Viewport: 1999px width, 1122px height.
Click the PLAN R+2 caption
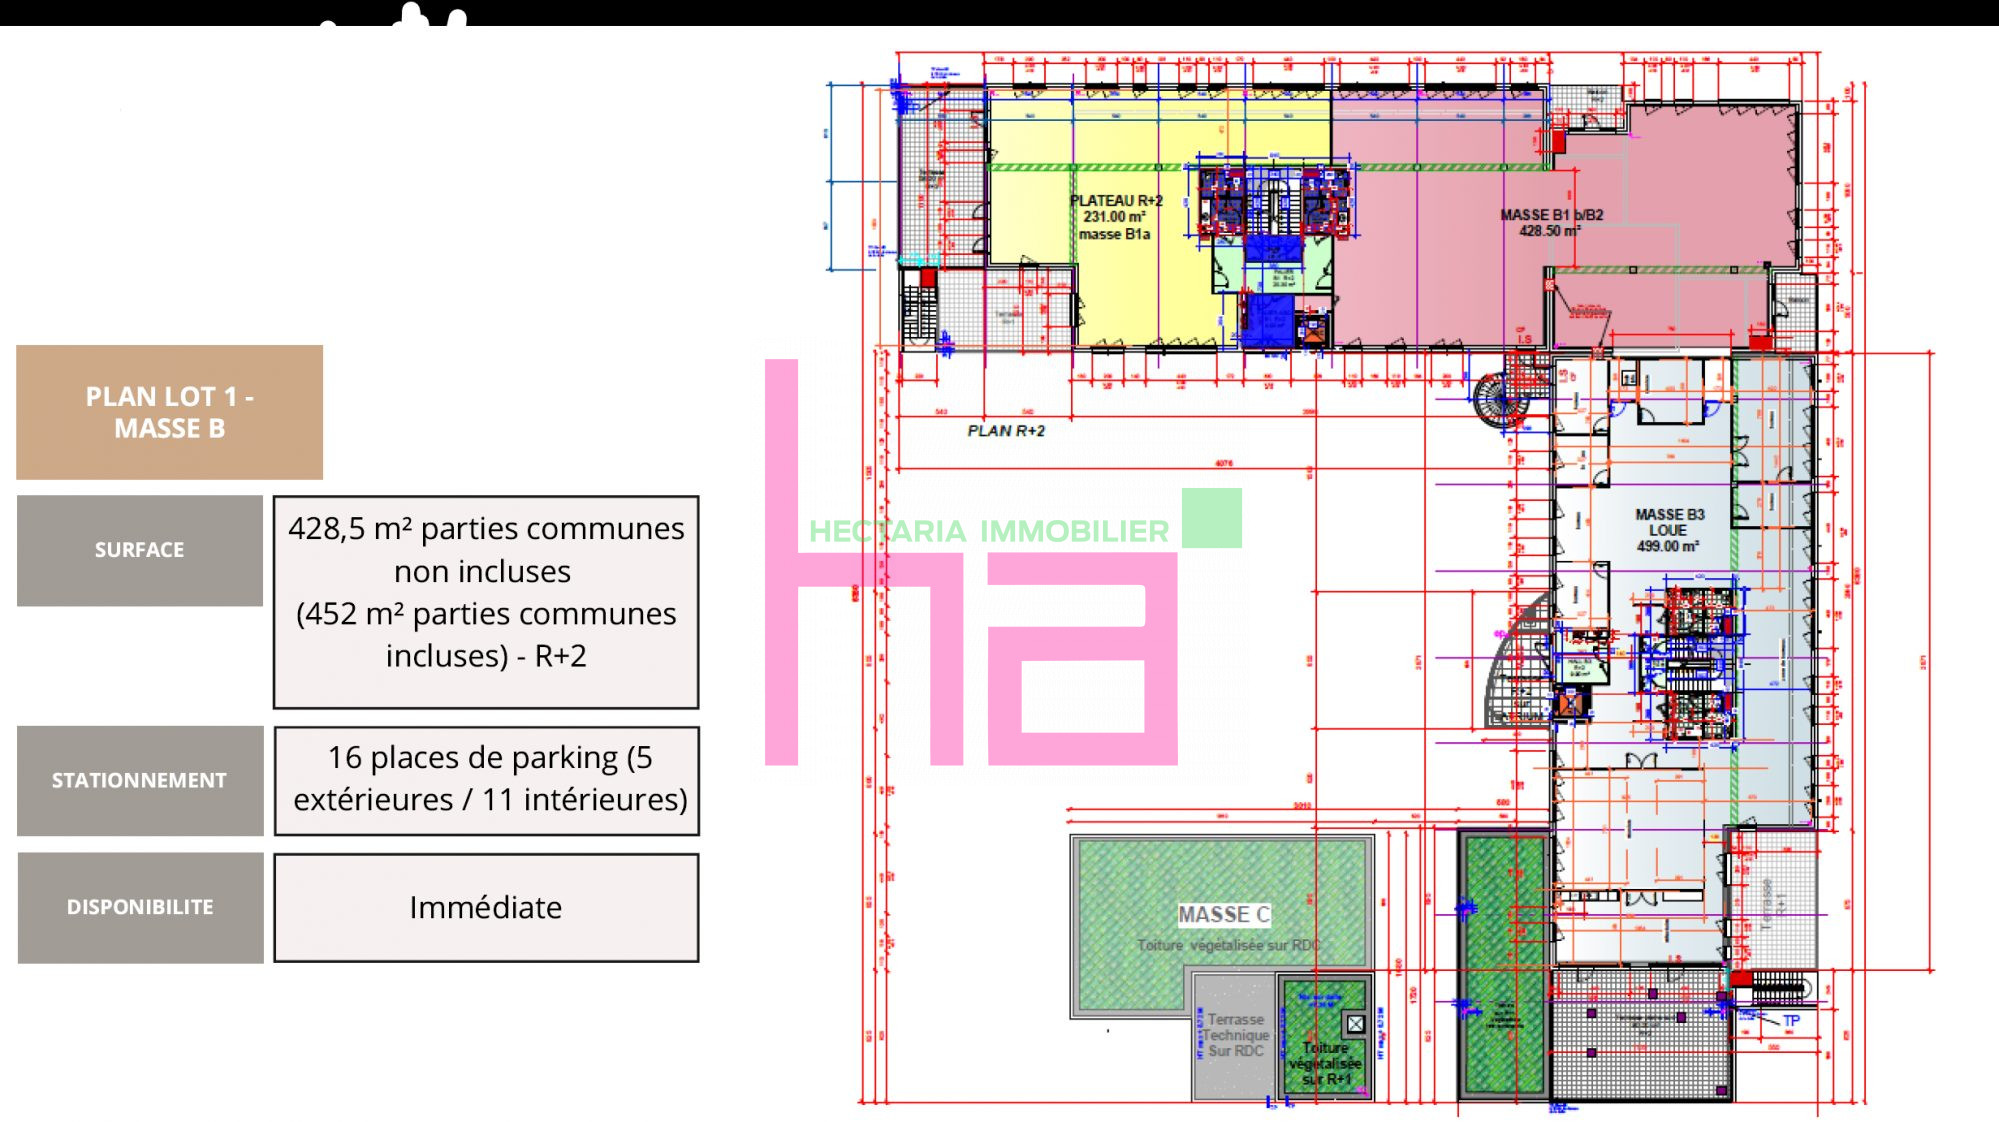tap(1006, 431)
